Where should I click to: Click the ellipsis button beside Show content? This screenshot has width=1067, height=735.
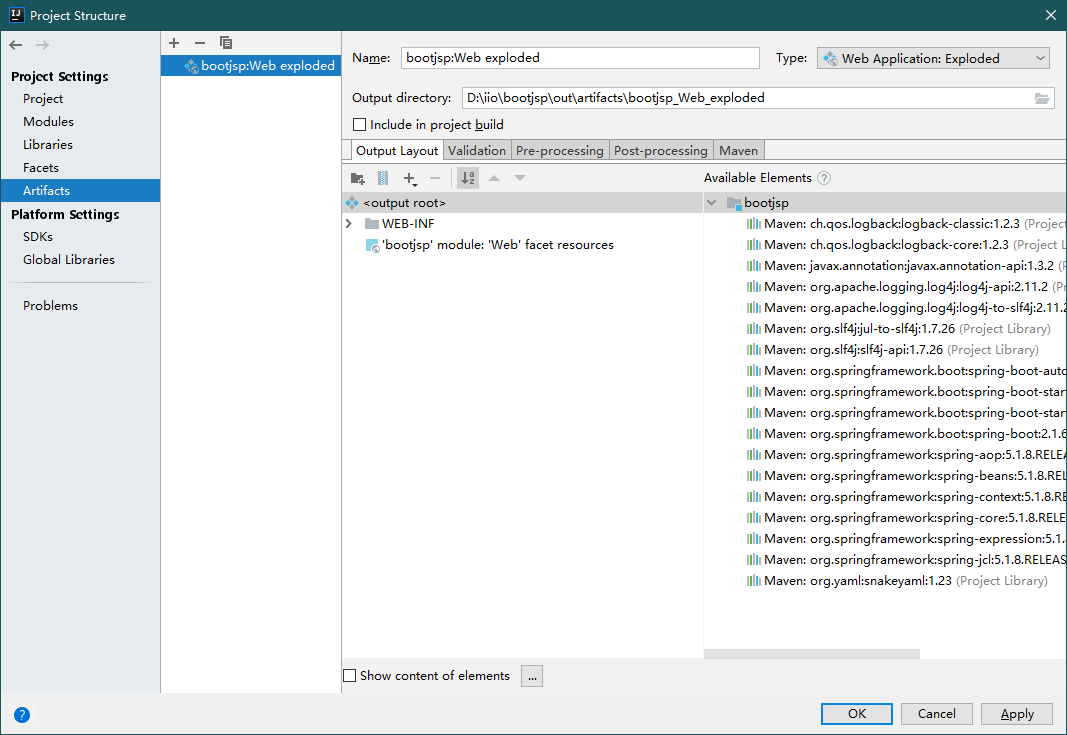(532, 676)
